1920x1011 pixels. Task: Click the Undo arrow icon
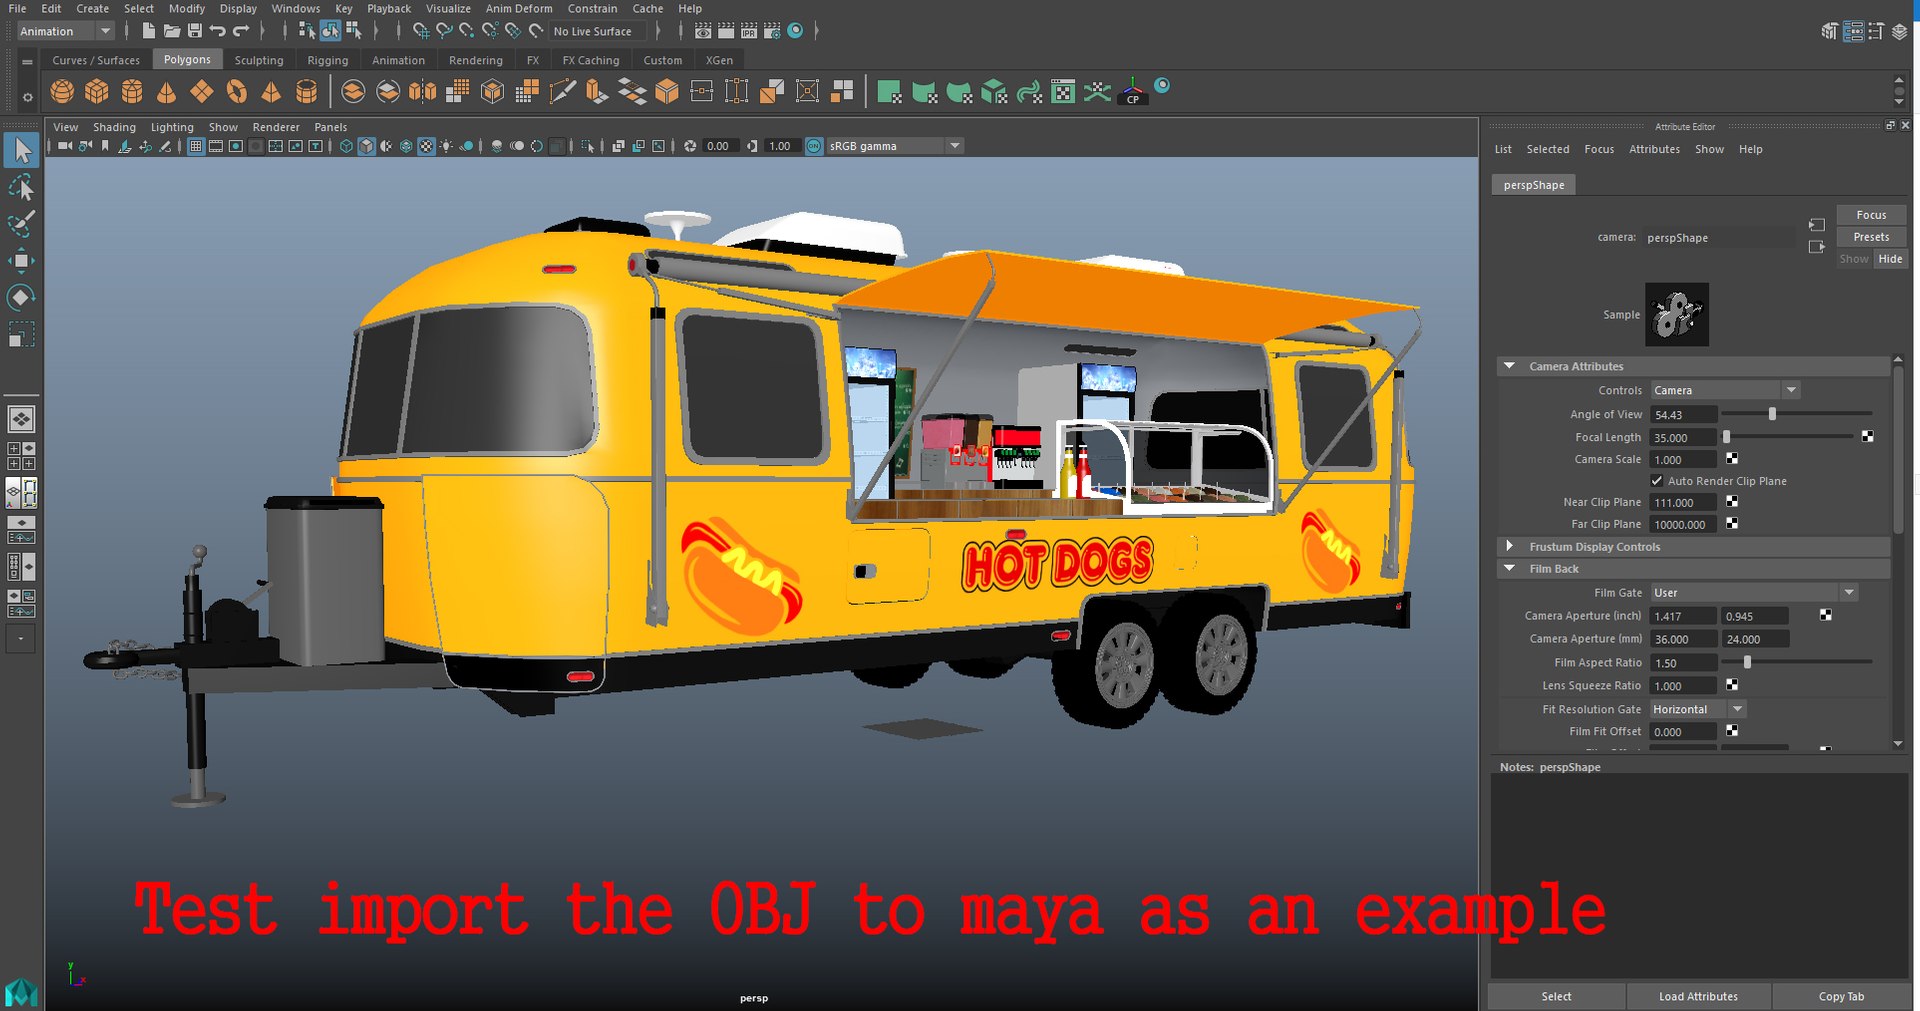pos(218,31)
